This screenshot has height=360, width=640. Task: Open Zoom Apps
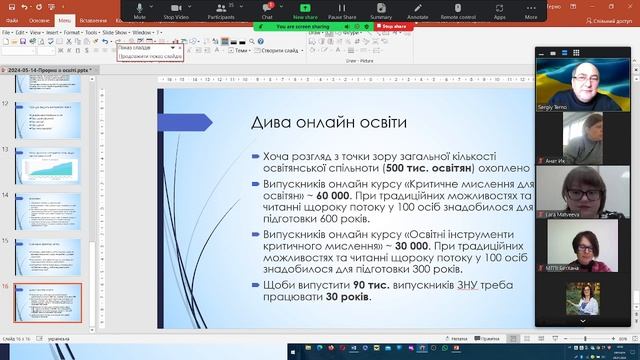pos(499,11)
